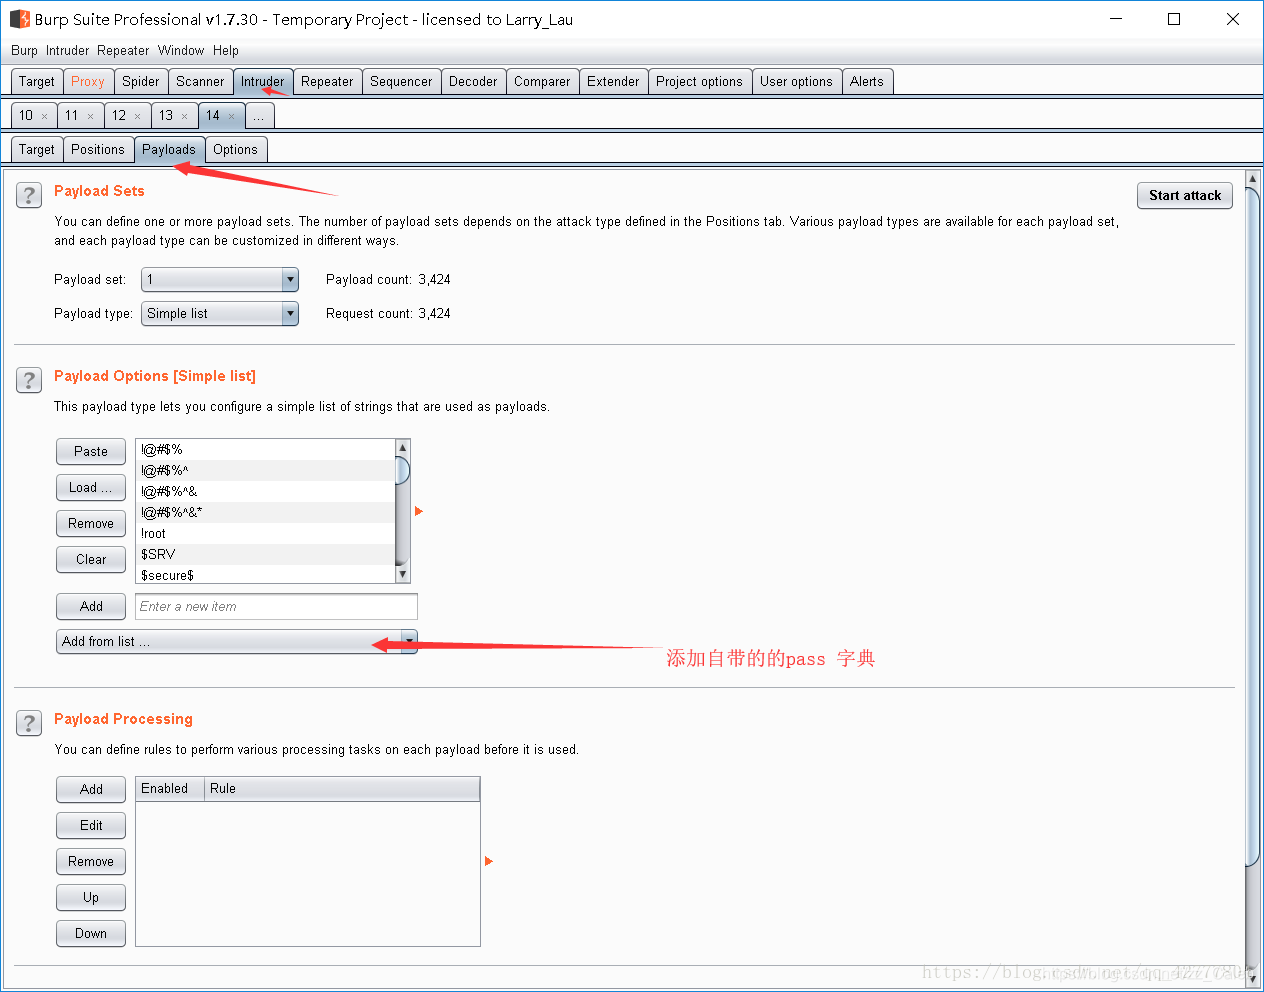This screenshot has height=992, width=1264.
Task: Expand the Add from list dropdown
Action: point(236,642)
